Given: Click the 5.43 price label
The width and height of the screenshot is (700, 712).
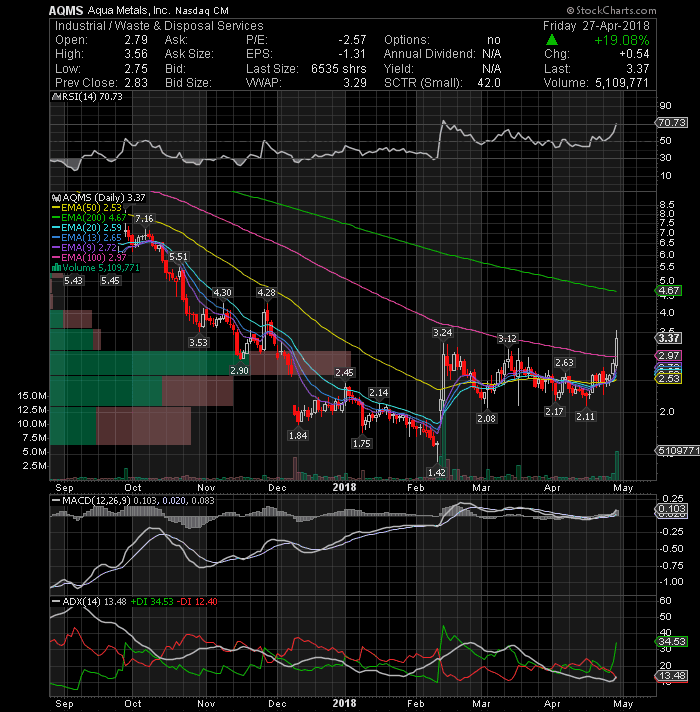Looking at the screenshot, I should (73, 281).
